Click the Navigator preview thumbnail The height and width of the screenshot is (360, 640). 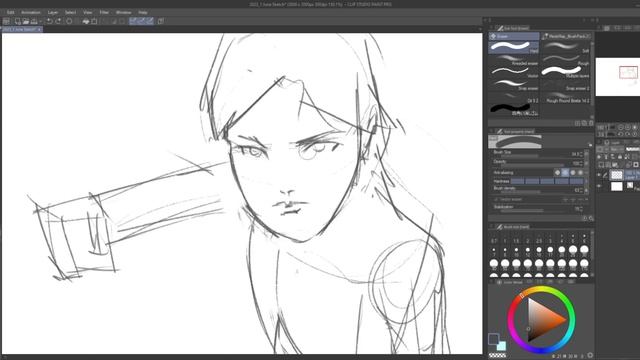tap(618, 77)
